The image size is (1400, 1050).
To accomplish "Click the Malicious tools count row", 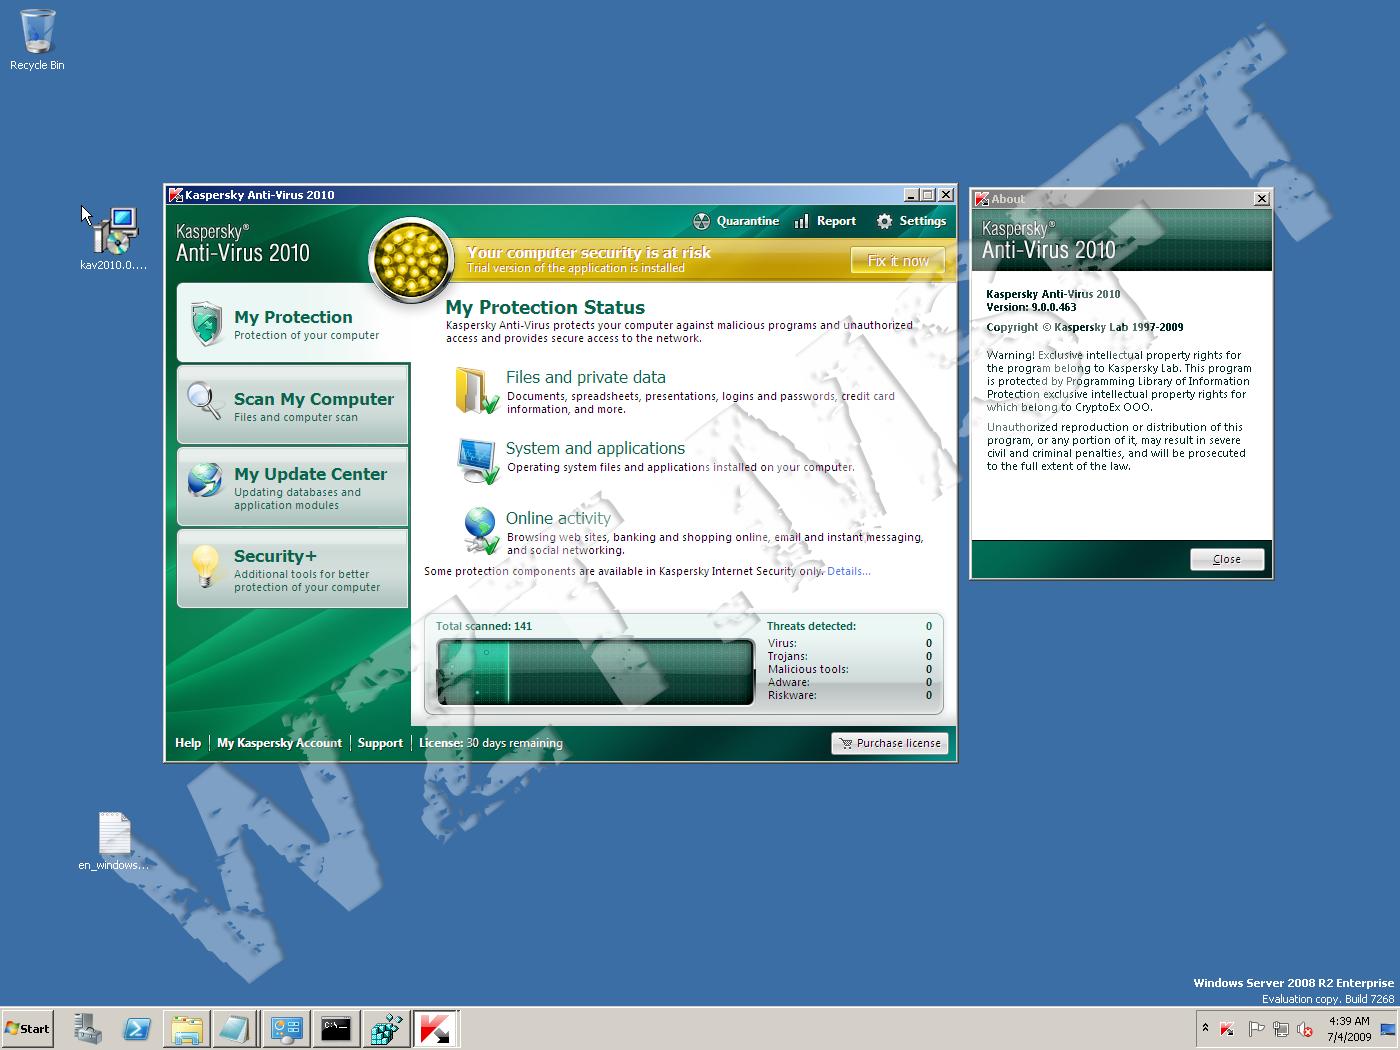I will (850, 670).
